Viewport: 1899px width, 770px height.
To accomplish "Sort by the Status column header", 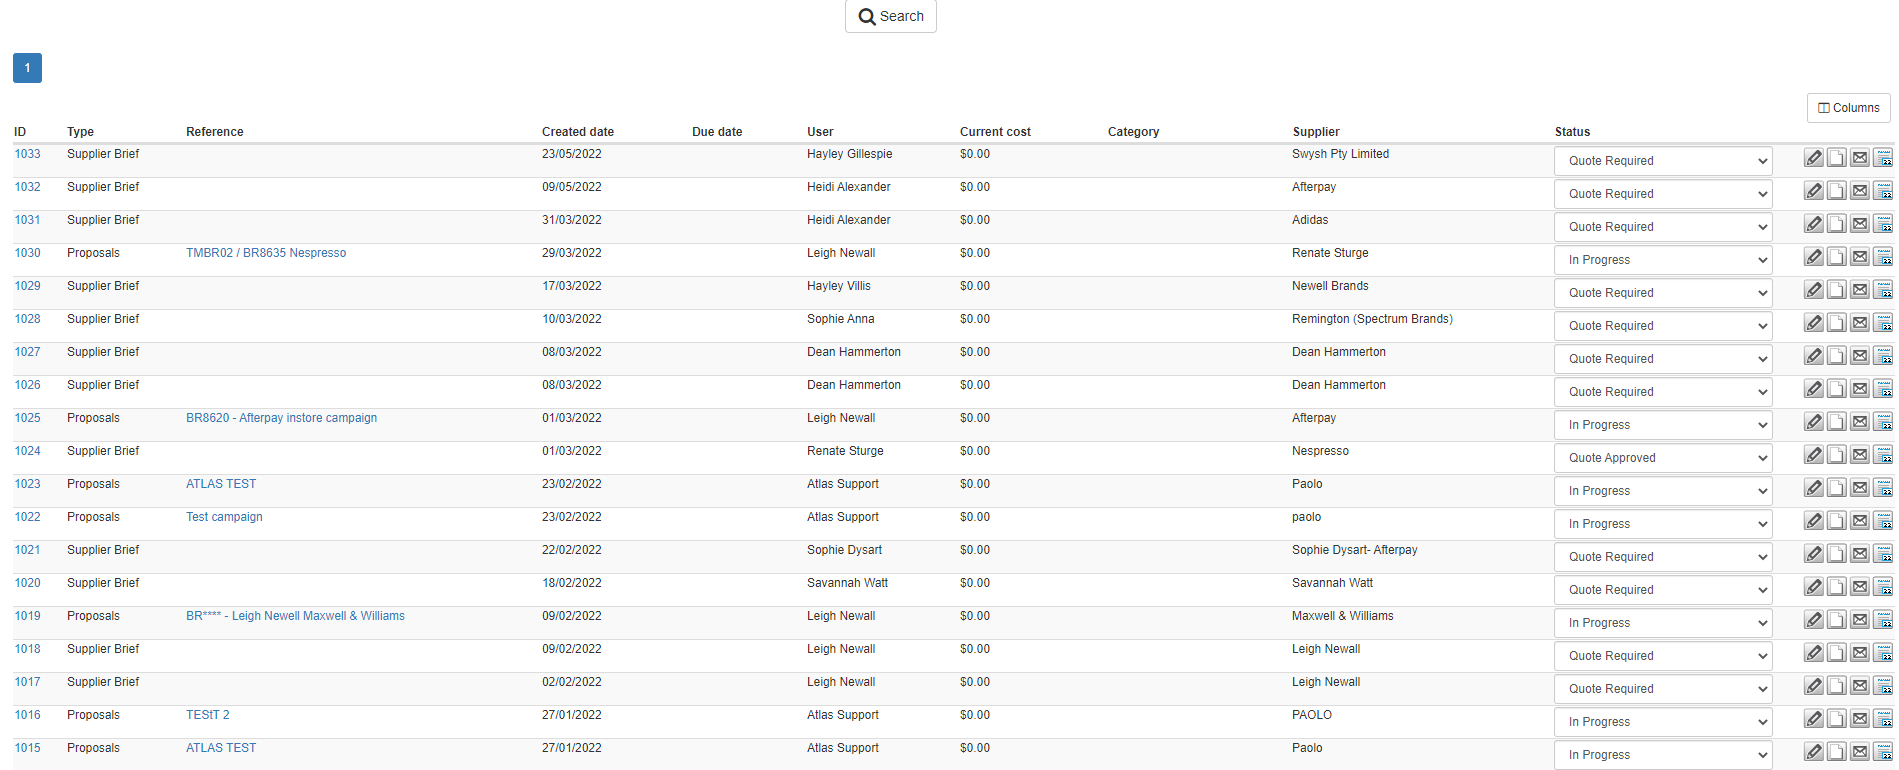I will [x=1572, y=132].
